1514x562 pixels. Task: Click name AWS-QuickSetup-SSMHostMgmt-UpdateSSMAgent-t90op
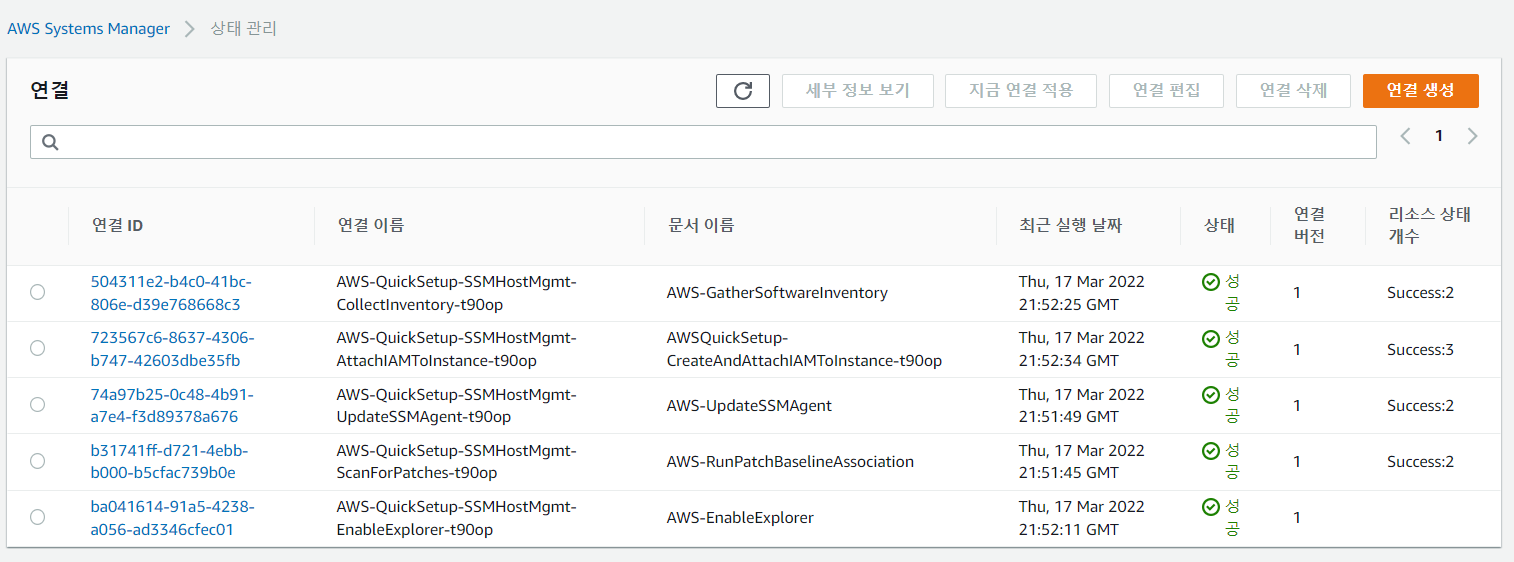[x=457, y=405]
